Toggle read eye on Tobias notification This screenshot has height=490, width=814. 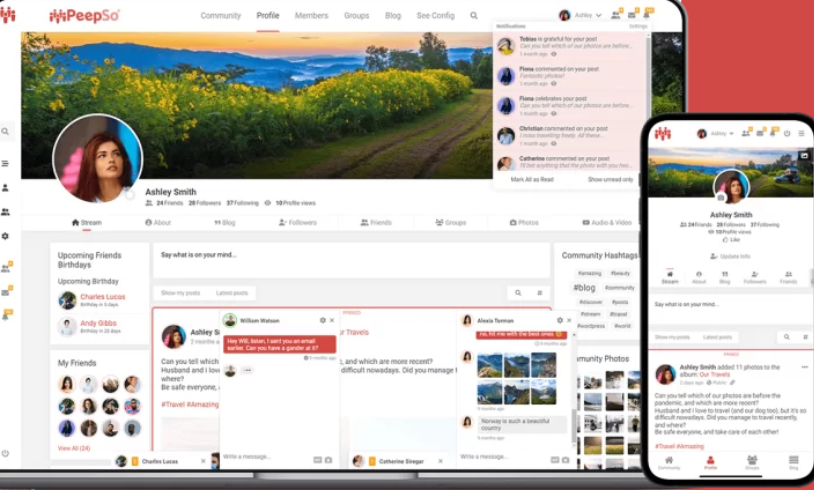pyautogui.click(x=553, y=54)
